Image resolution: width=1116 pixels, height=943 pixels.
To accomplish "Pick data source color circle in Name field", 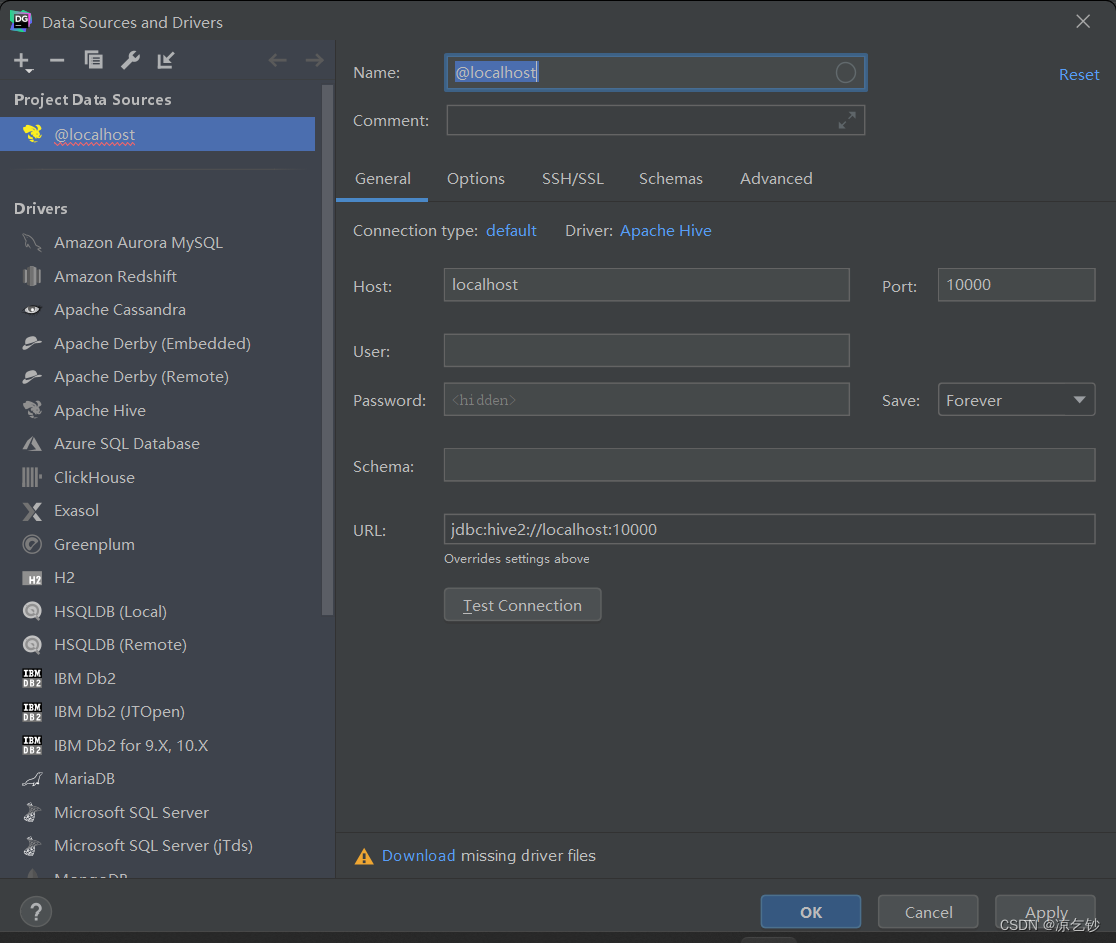I will point(845,73).
